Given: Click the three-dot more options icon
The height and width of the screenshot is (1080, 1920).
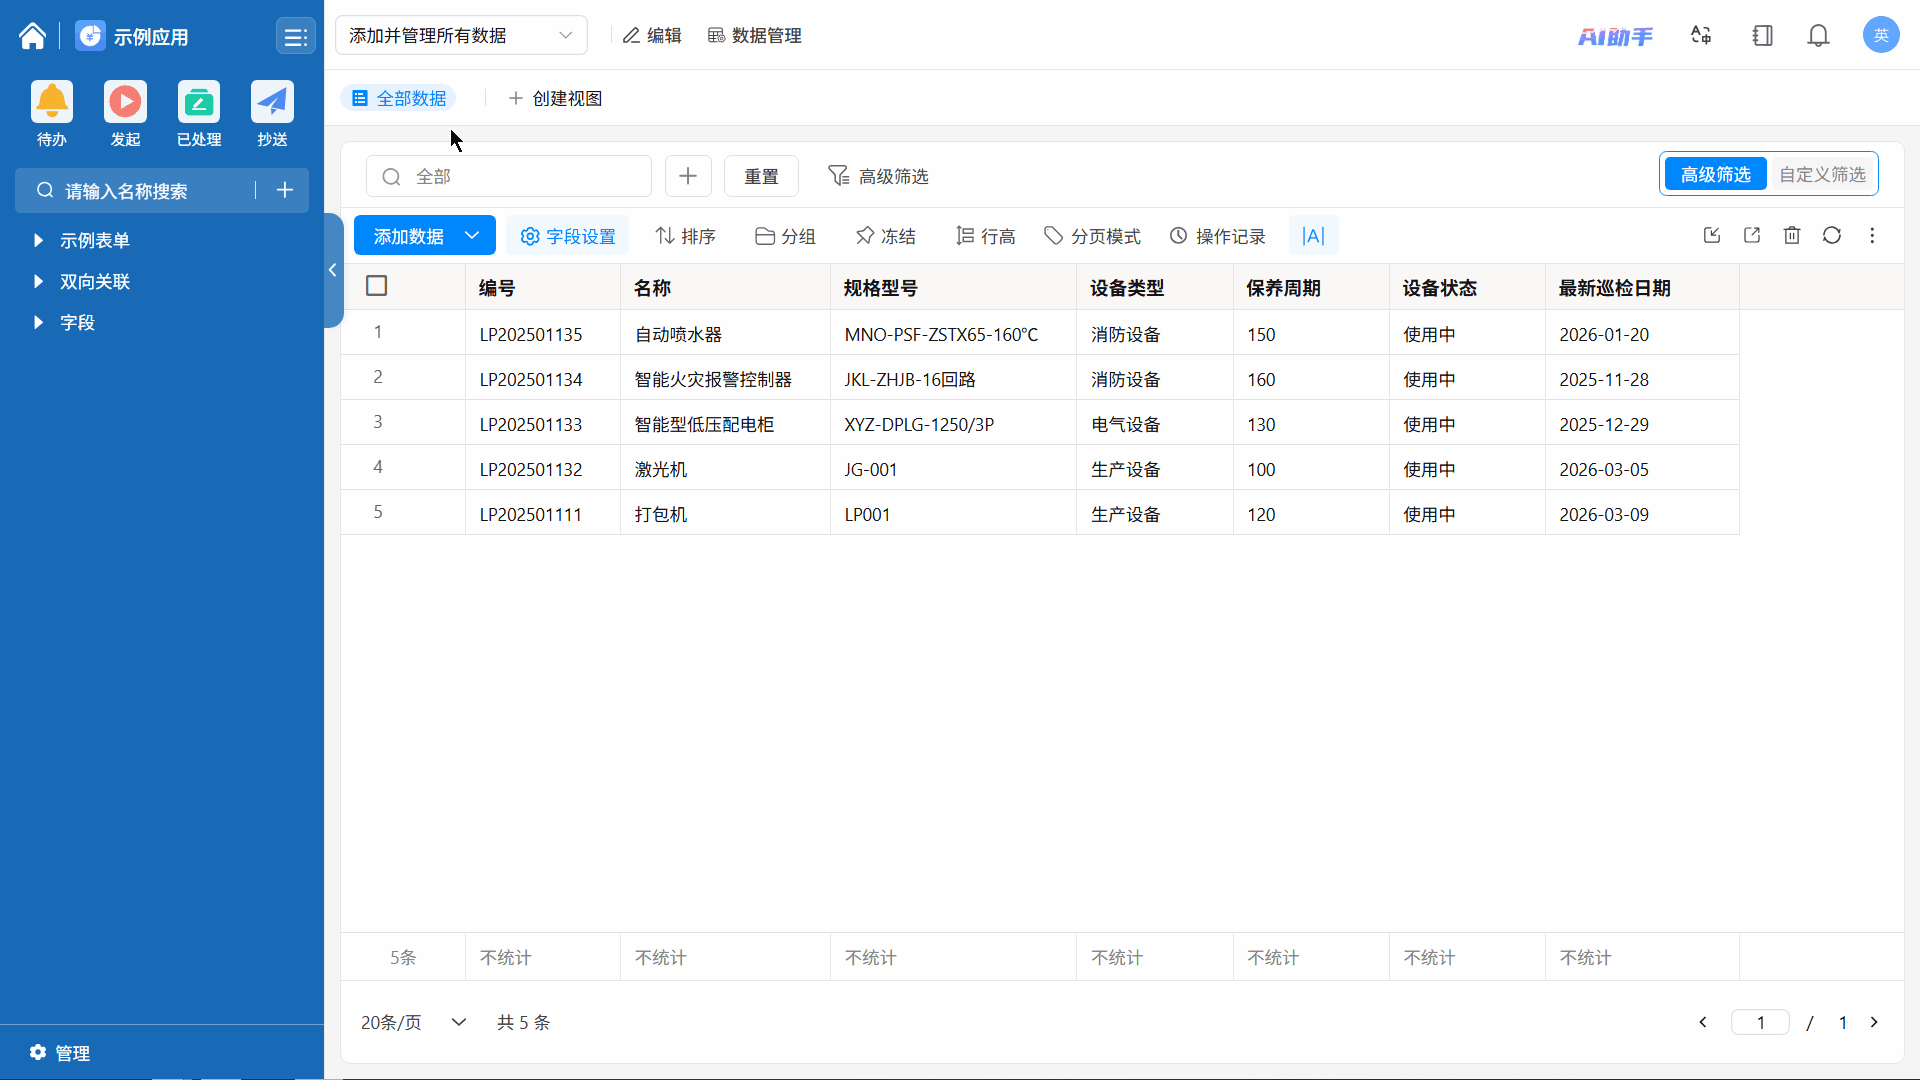Looking at the screenshot, I should [1872, 236].
